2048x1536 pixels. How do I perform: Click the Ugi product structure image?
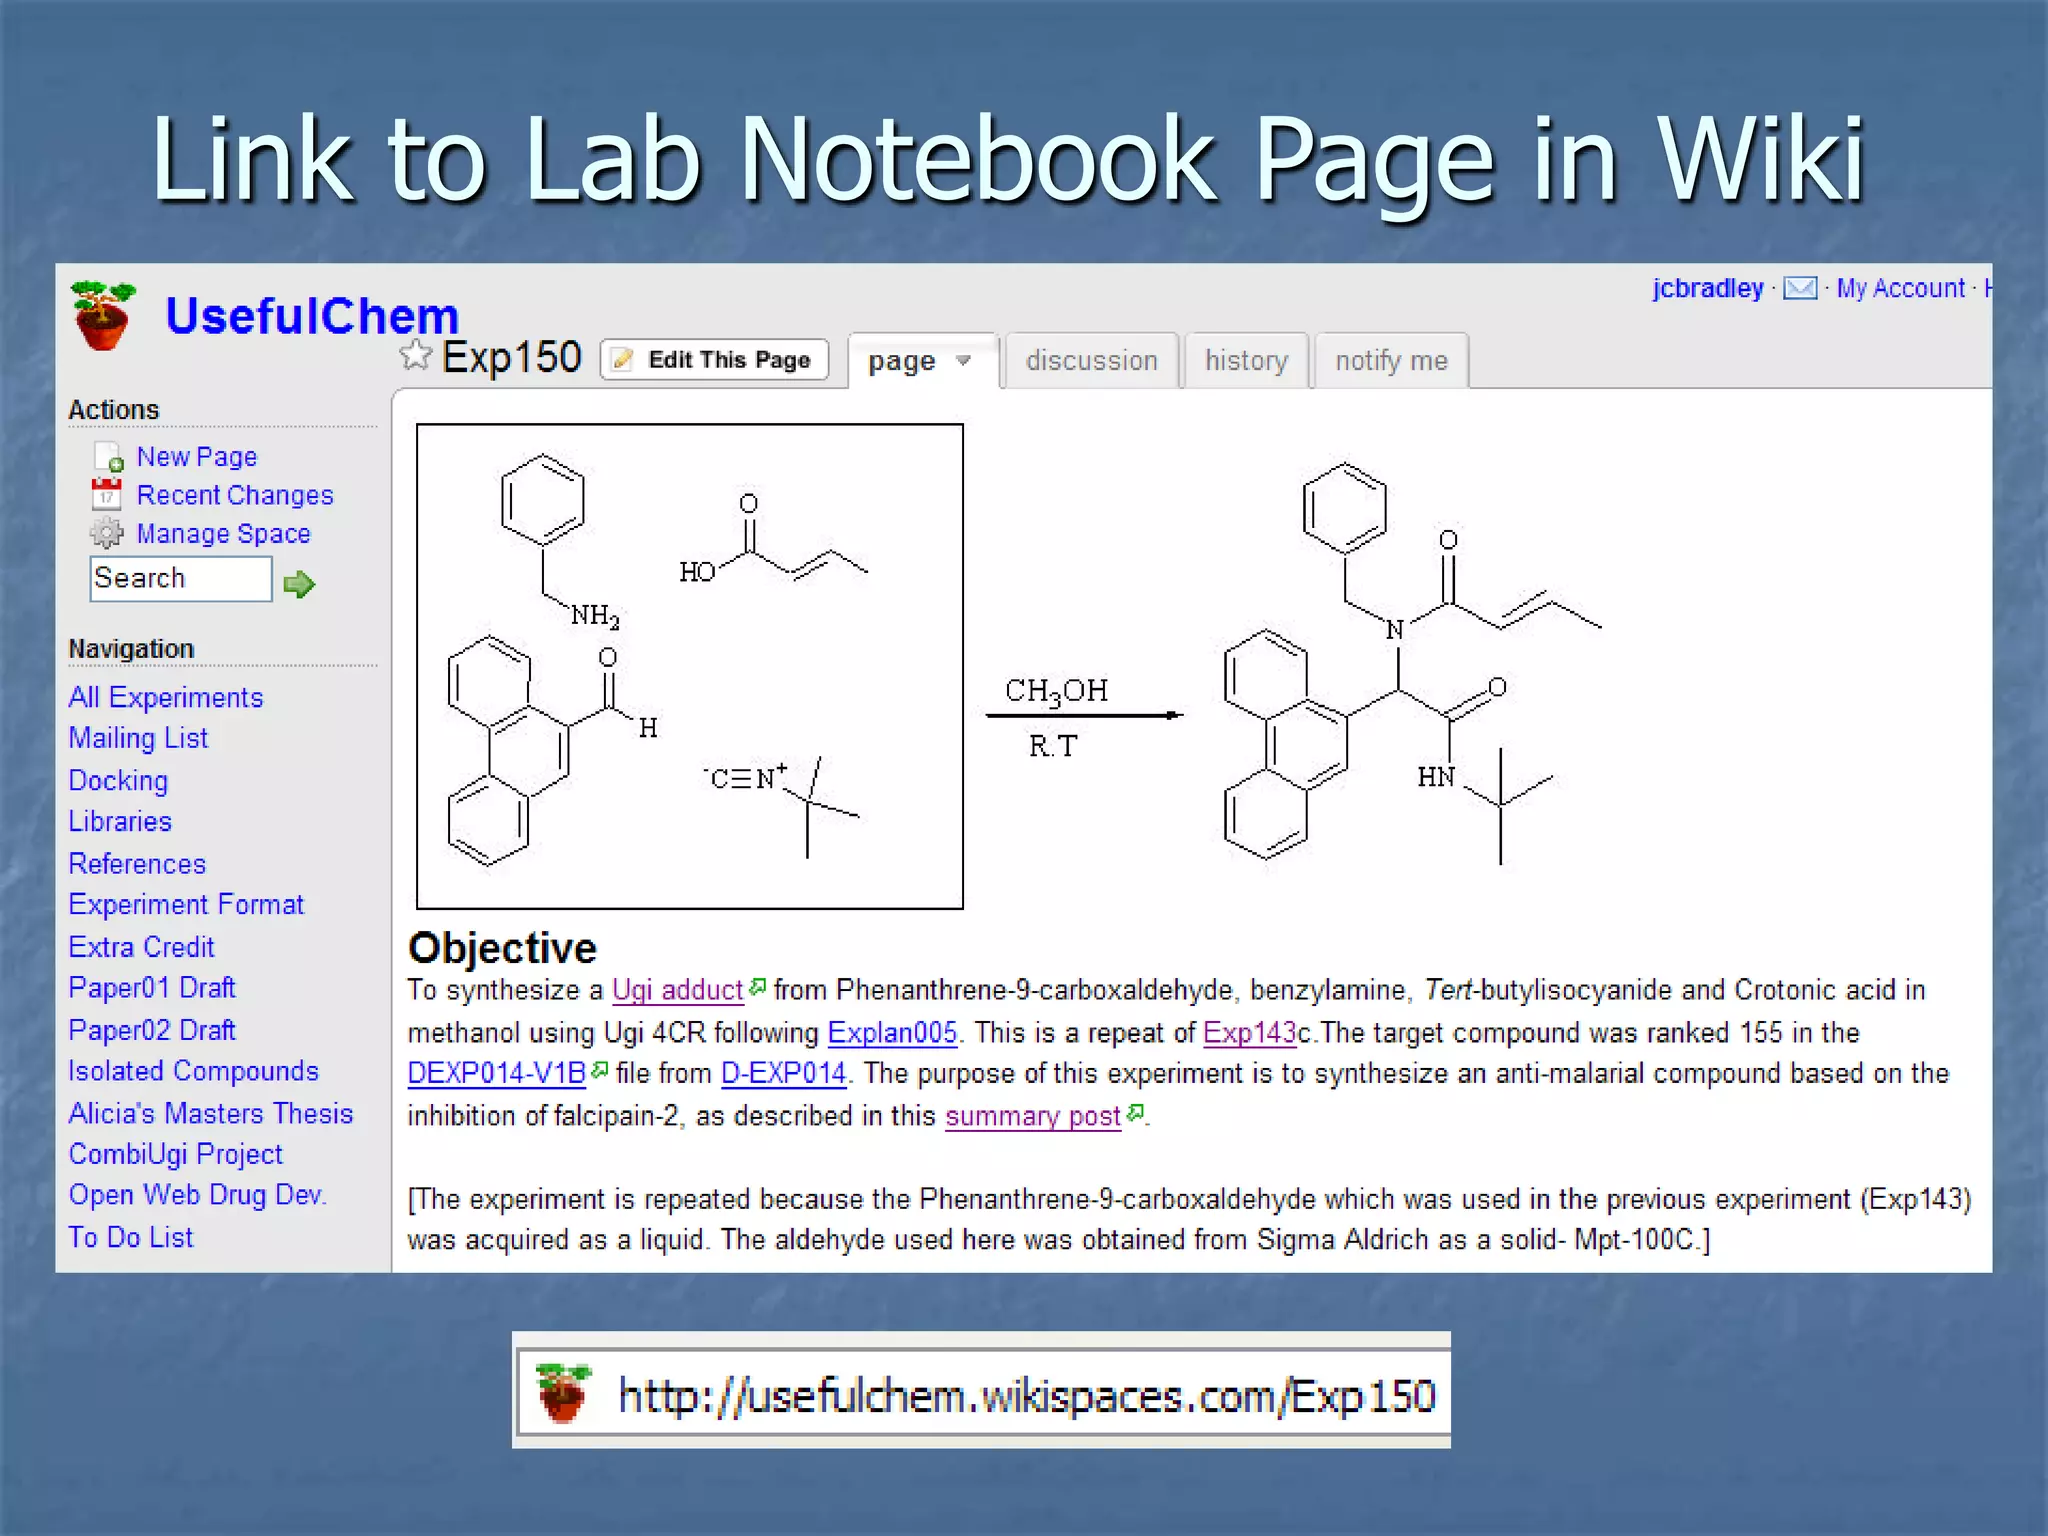click(x=1412, y=662)
